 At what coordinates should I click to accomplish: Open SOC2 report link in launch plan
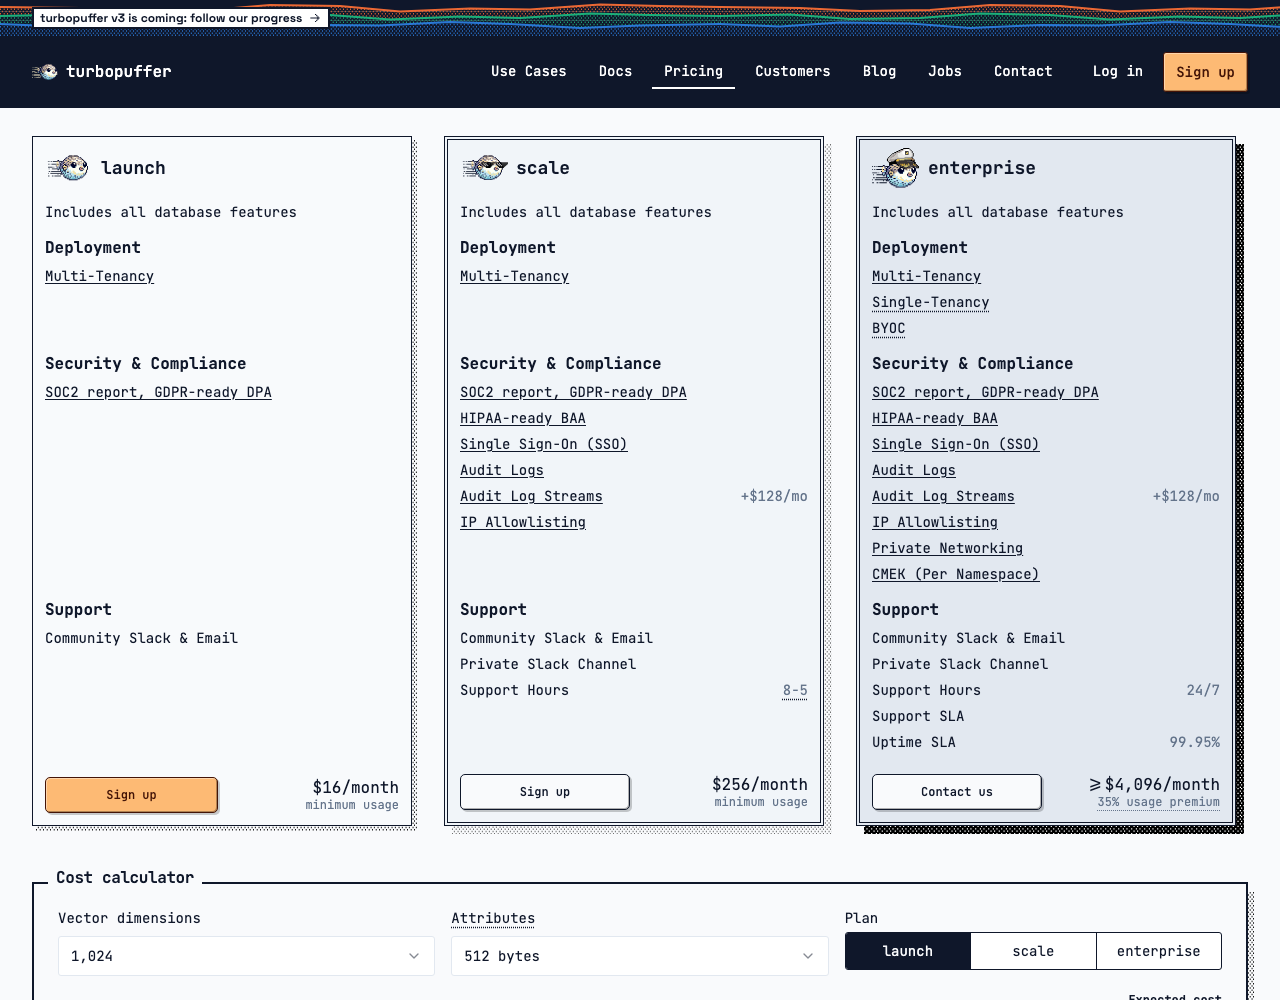click(x=158, y=392)
